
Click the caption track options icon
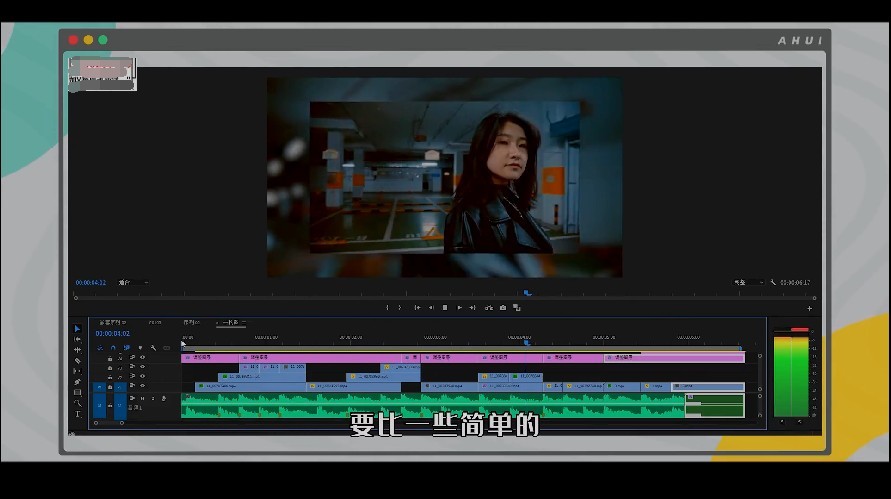[x=166, y=348]
